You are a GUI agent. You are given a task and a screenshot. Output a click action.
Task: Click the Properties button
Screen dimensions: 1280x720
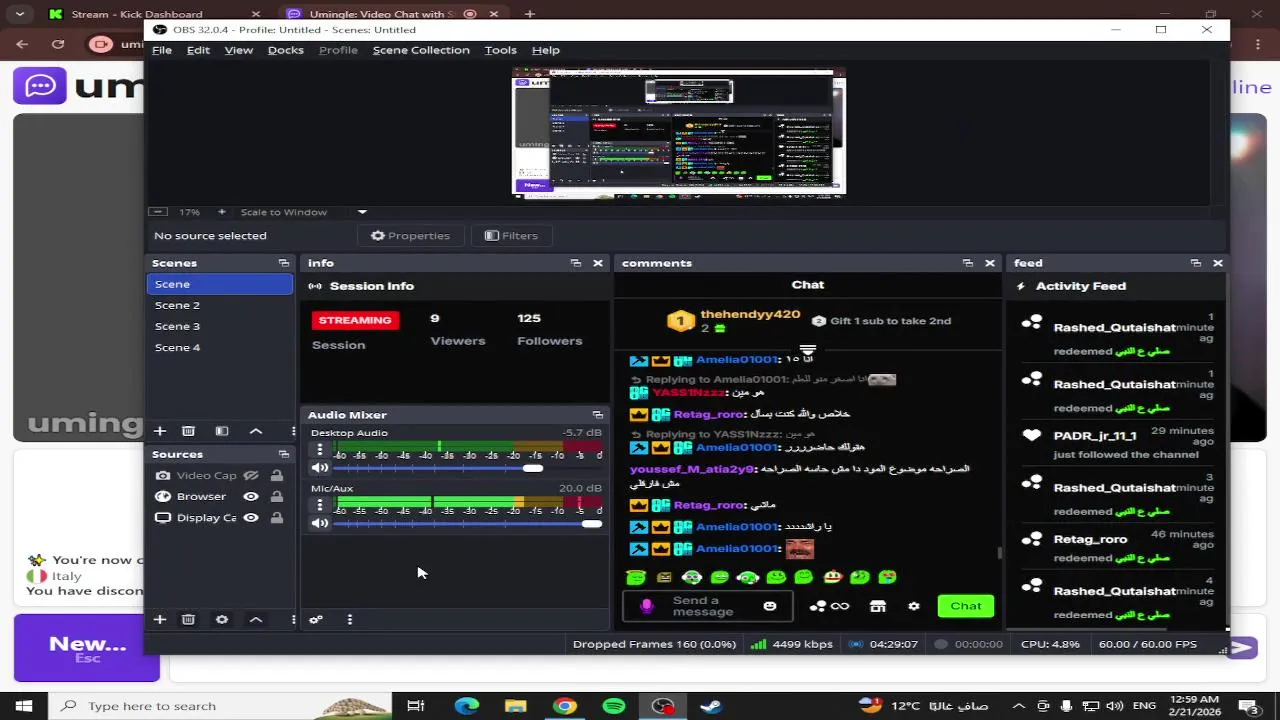pyautogui.click(x=410, y=235)
